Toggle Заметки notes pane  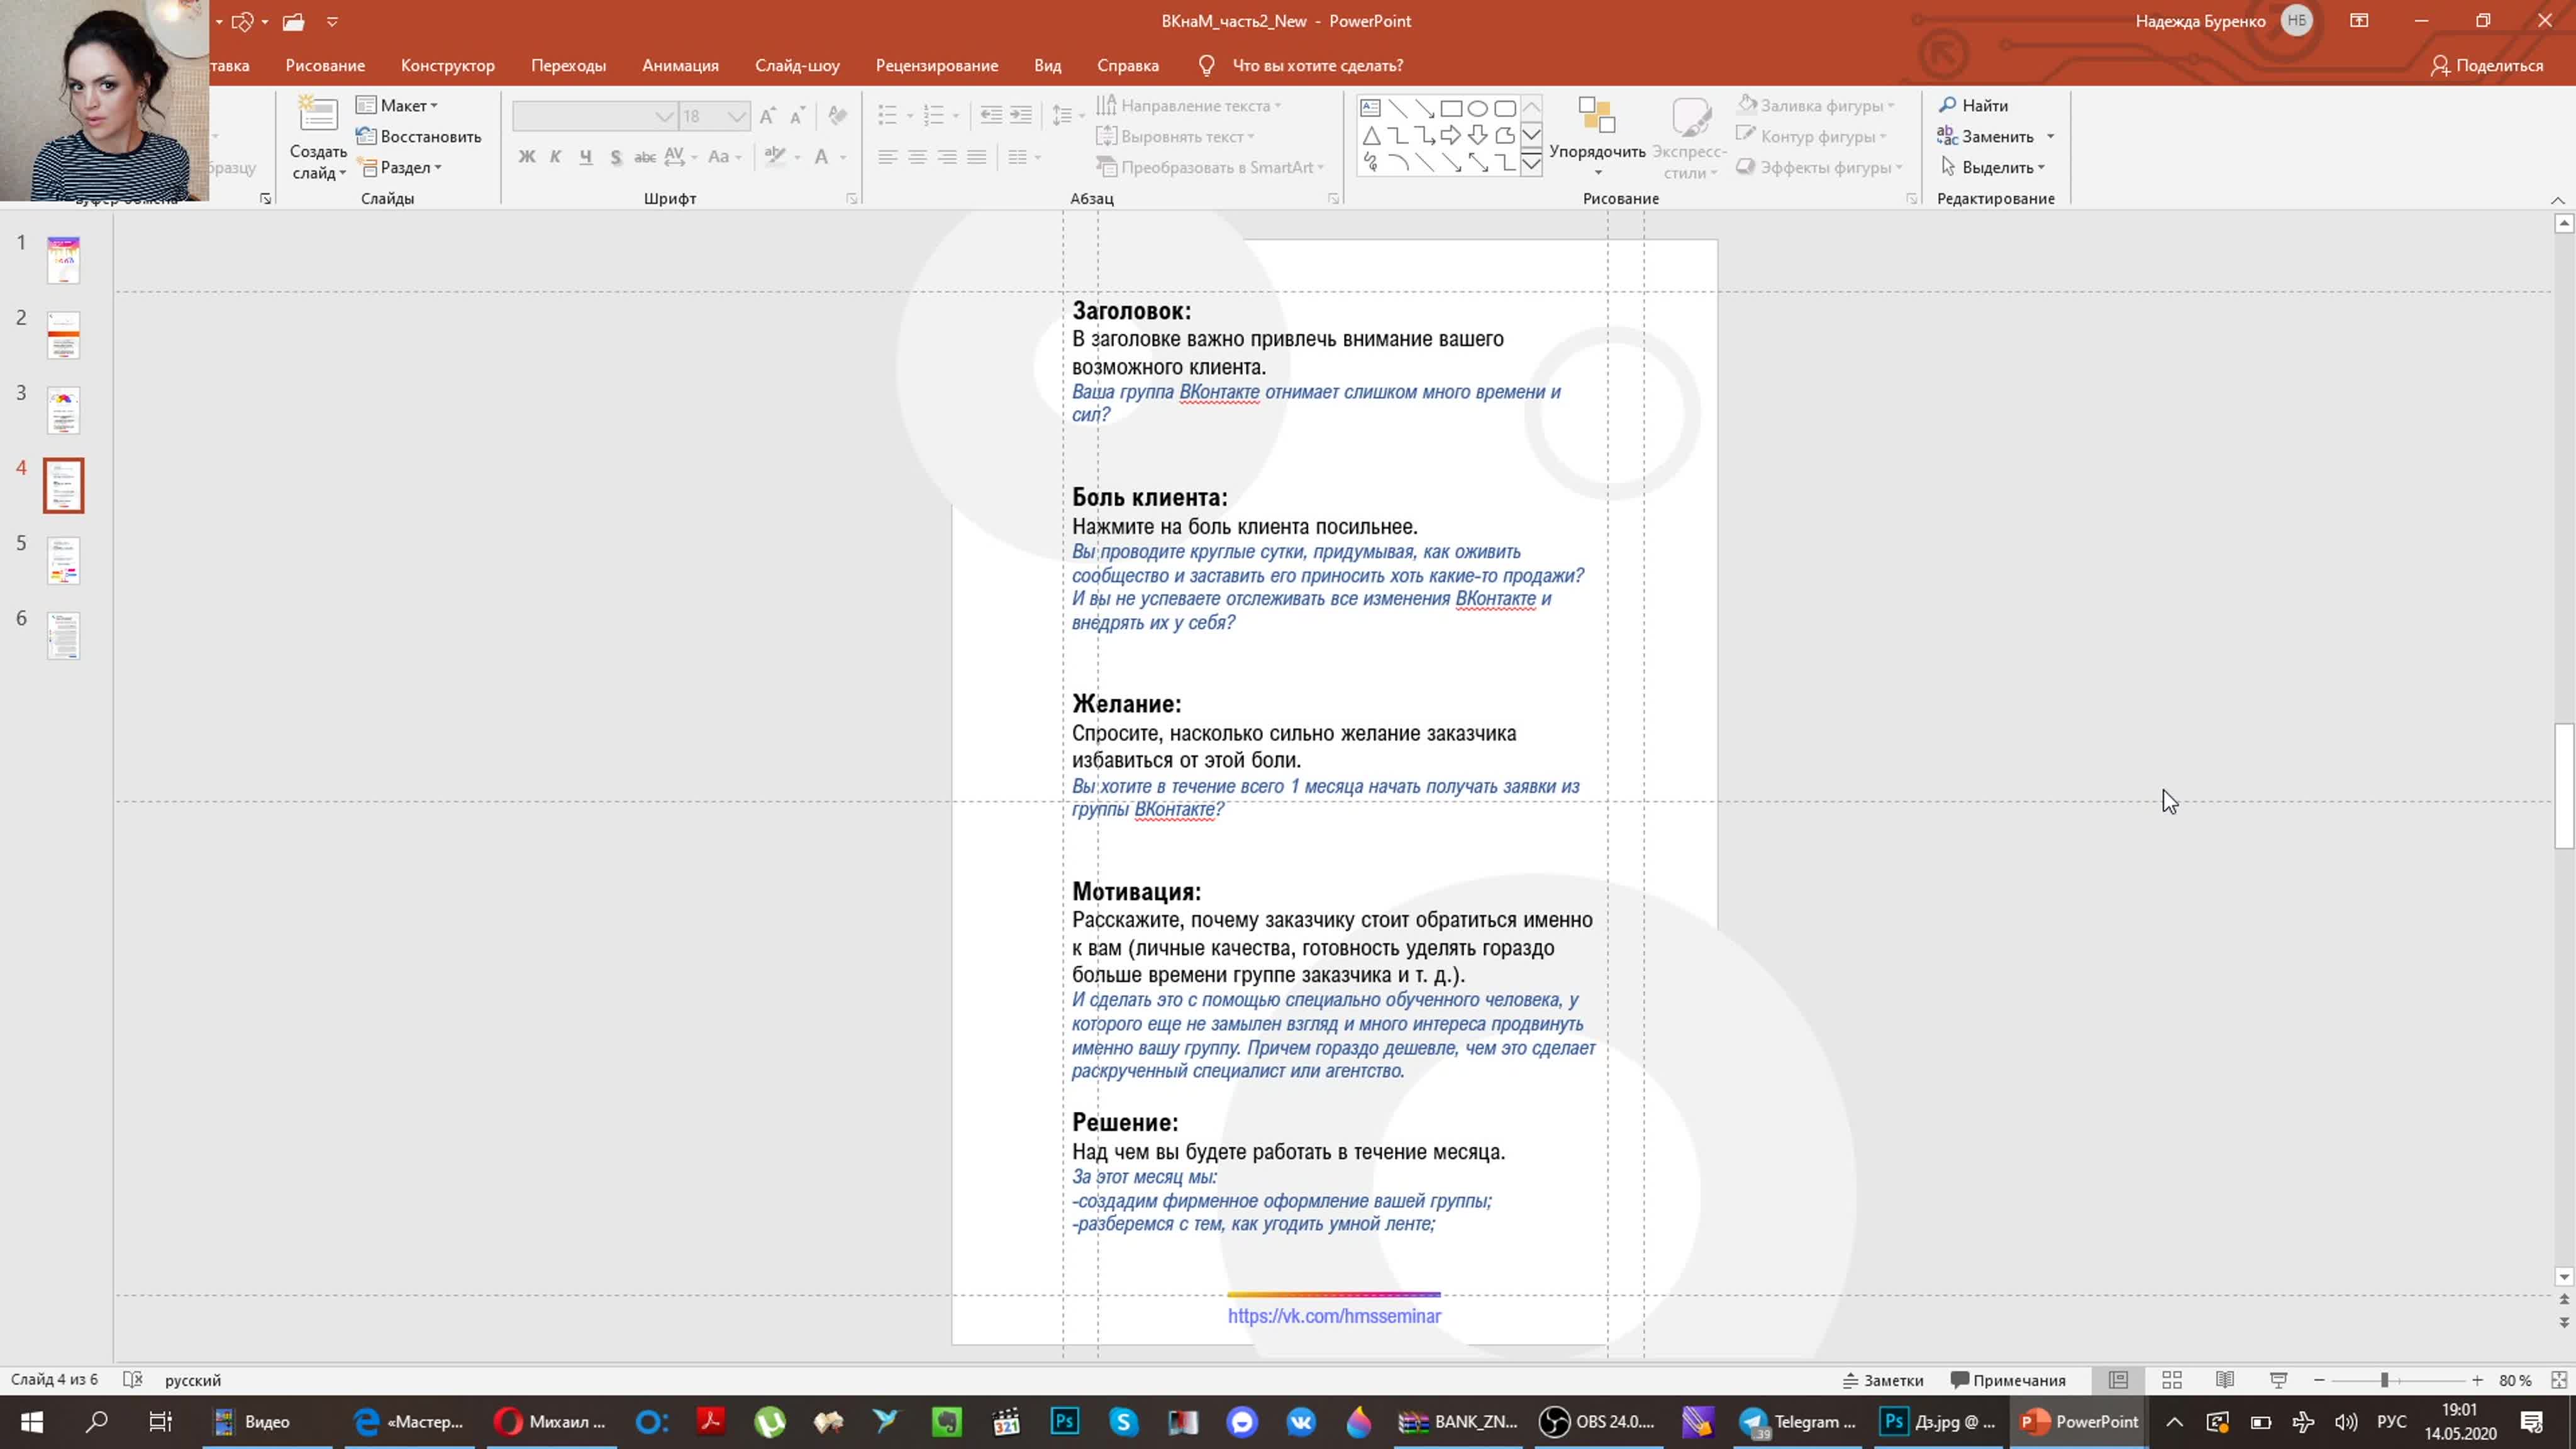coord(1883,1380)
